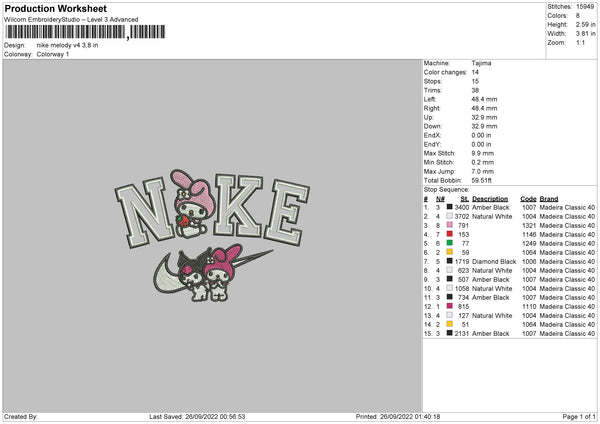600x424 pixels.
Task: Click the green swatch for stop 5
Action: [x=449, y=243]
